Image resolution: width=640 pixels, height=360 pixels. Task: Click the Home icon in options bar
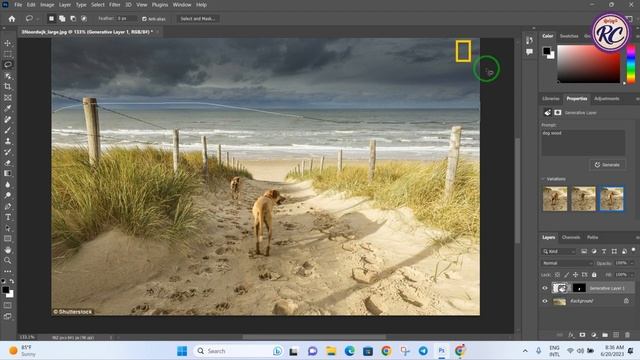12,19
